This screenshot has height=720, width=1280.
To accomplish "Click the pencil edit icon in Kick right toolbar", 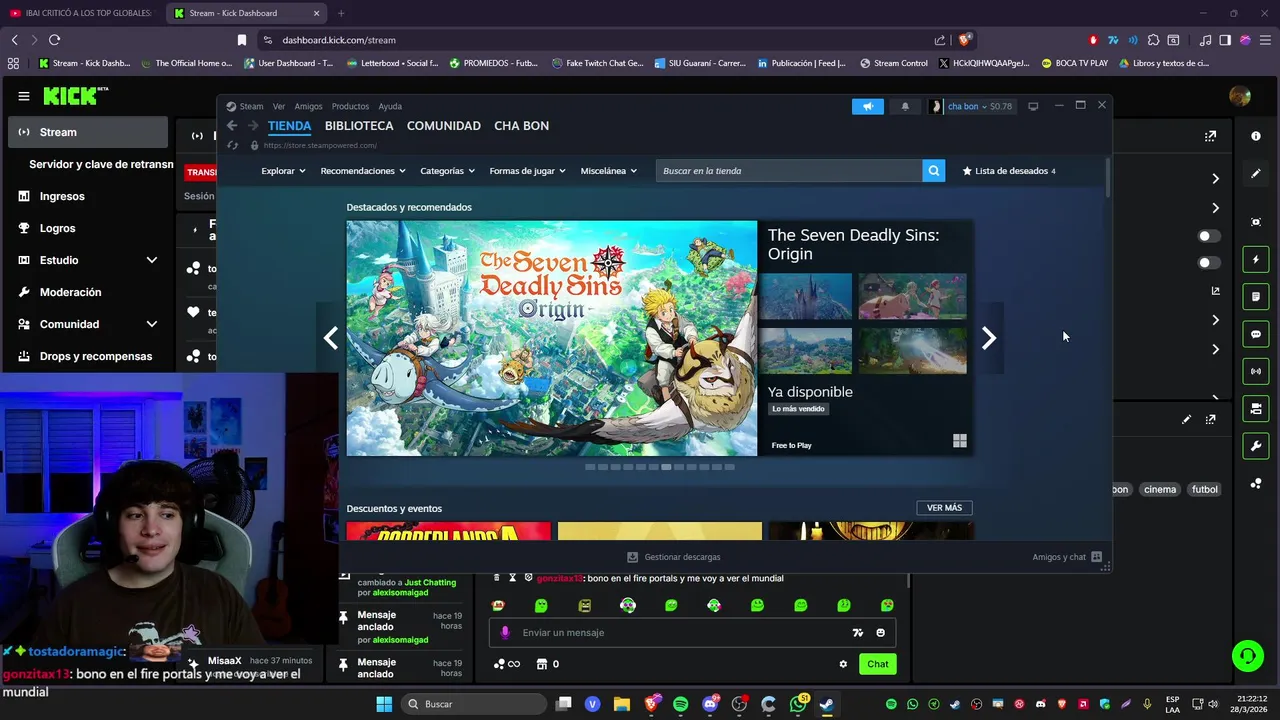I will tap(1256, 173).
